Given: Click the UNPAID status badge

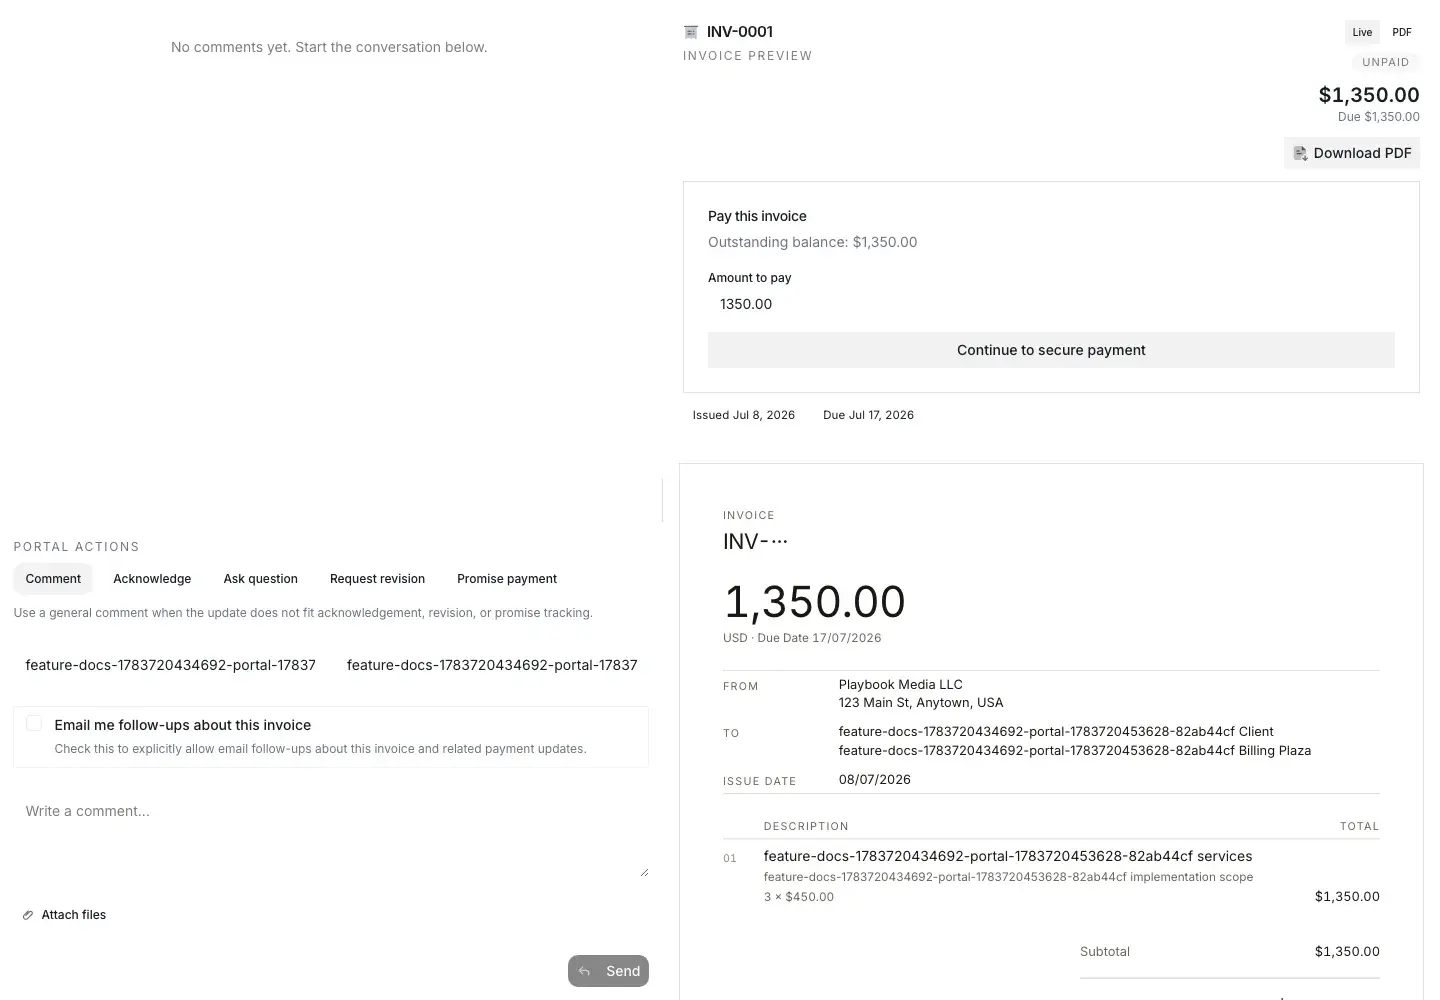Looking at the screenshot, I should (x=1385, y=62).
